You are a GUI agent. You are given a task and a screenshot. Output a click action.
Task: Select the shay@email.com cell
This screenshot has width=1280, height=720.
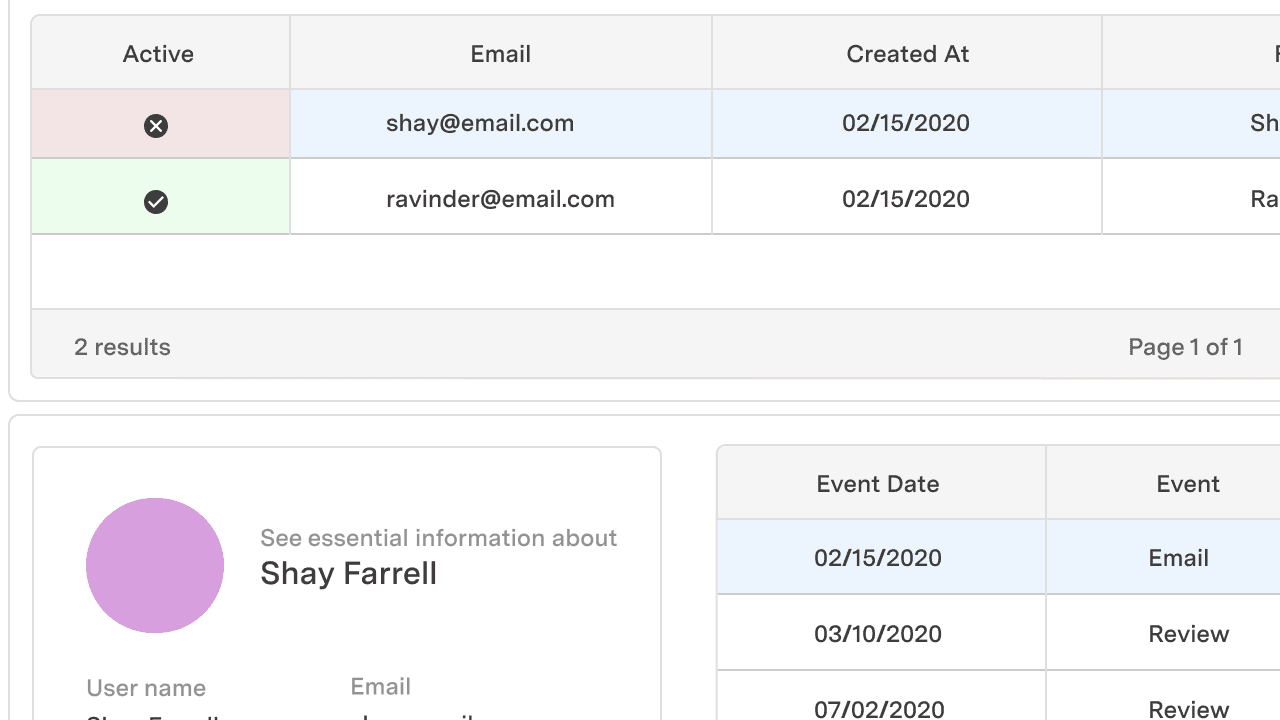click(x=501, y=124)
